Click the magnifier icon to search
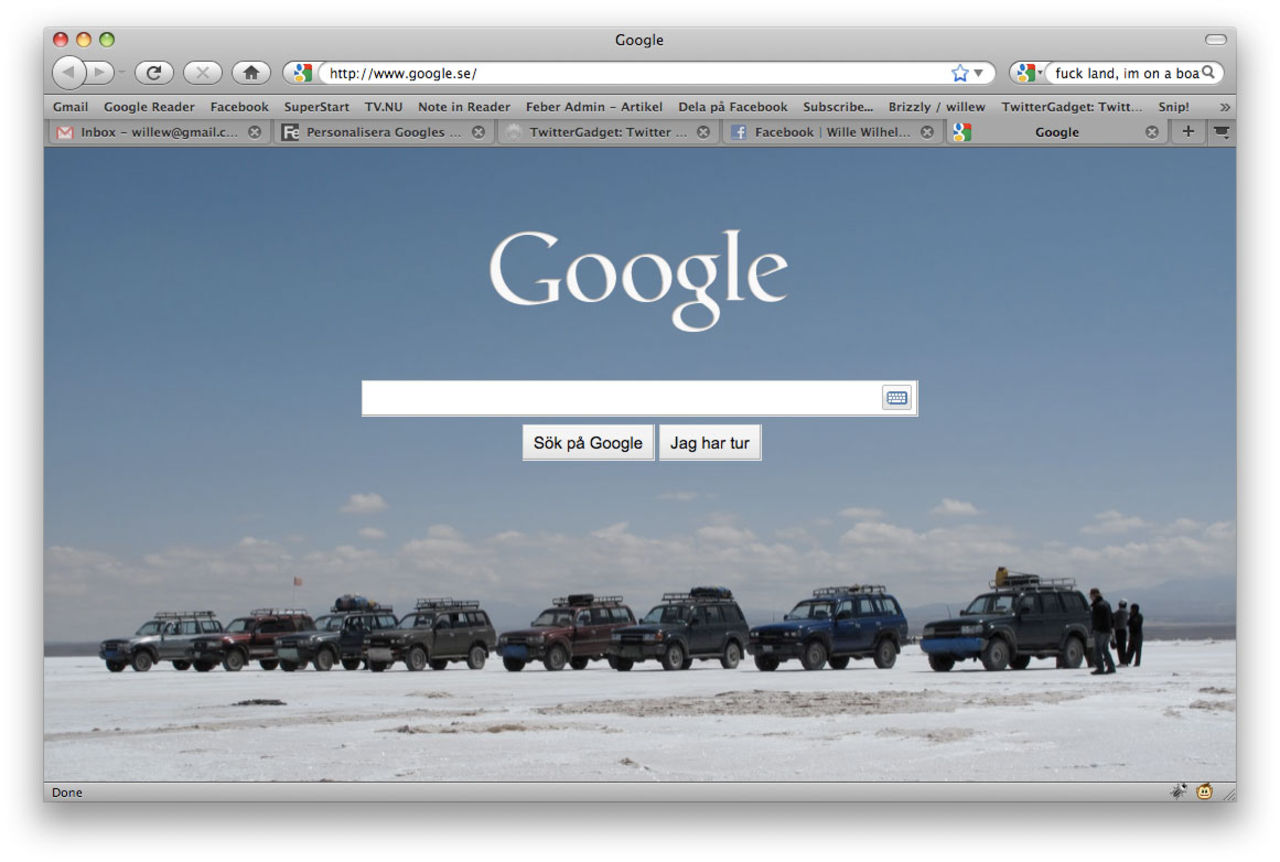The image size is (1280, 862). (x=1209, y=72)
